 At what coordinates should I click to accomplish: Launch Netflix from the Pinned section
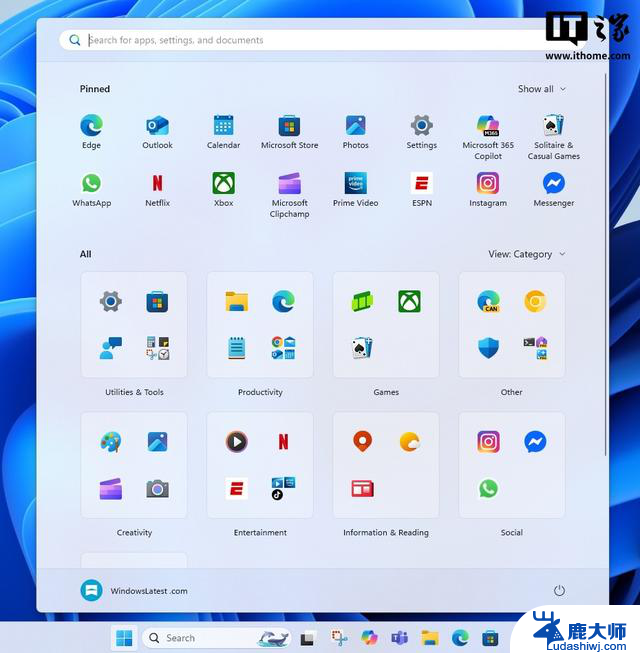(x=157, y=189)
